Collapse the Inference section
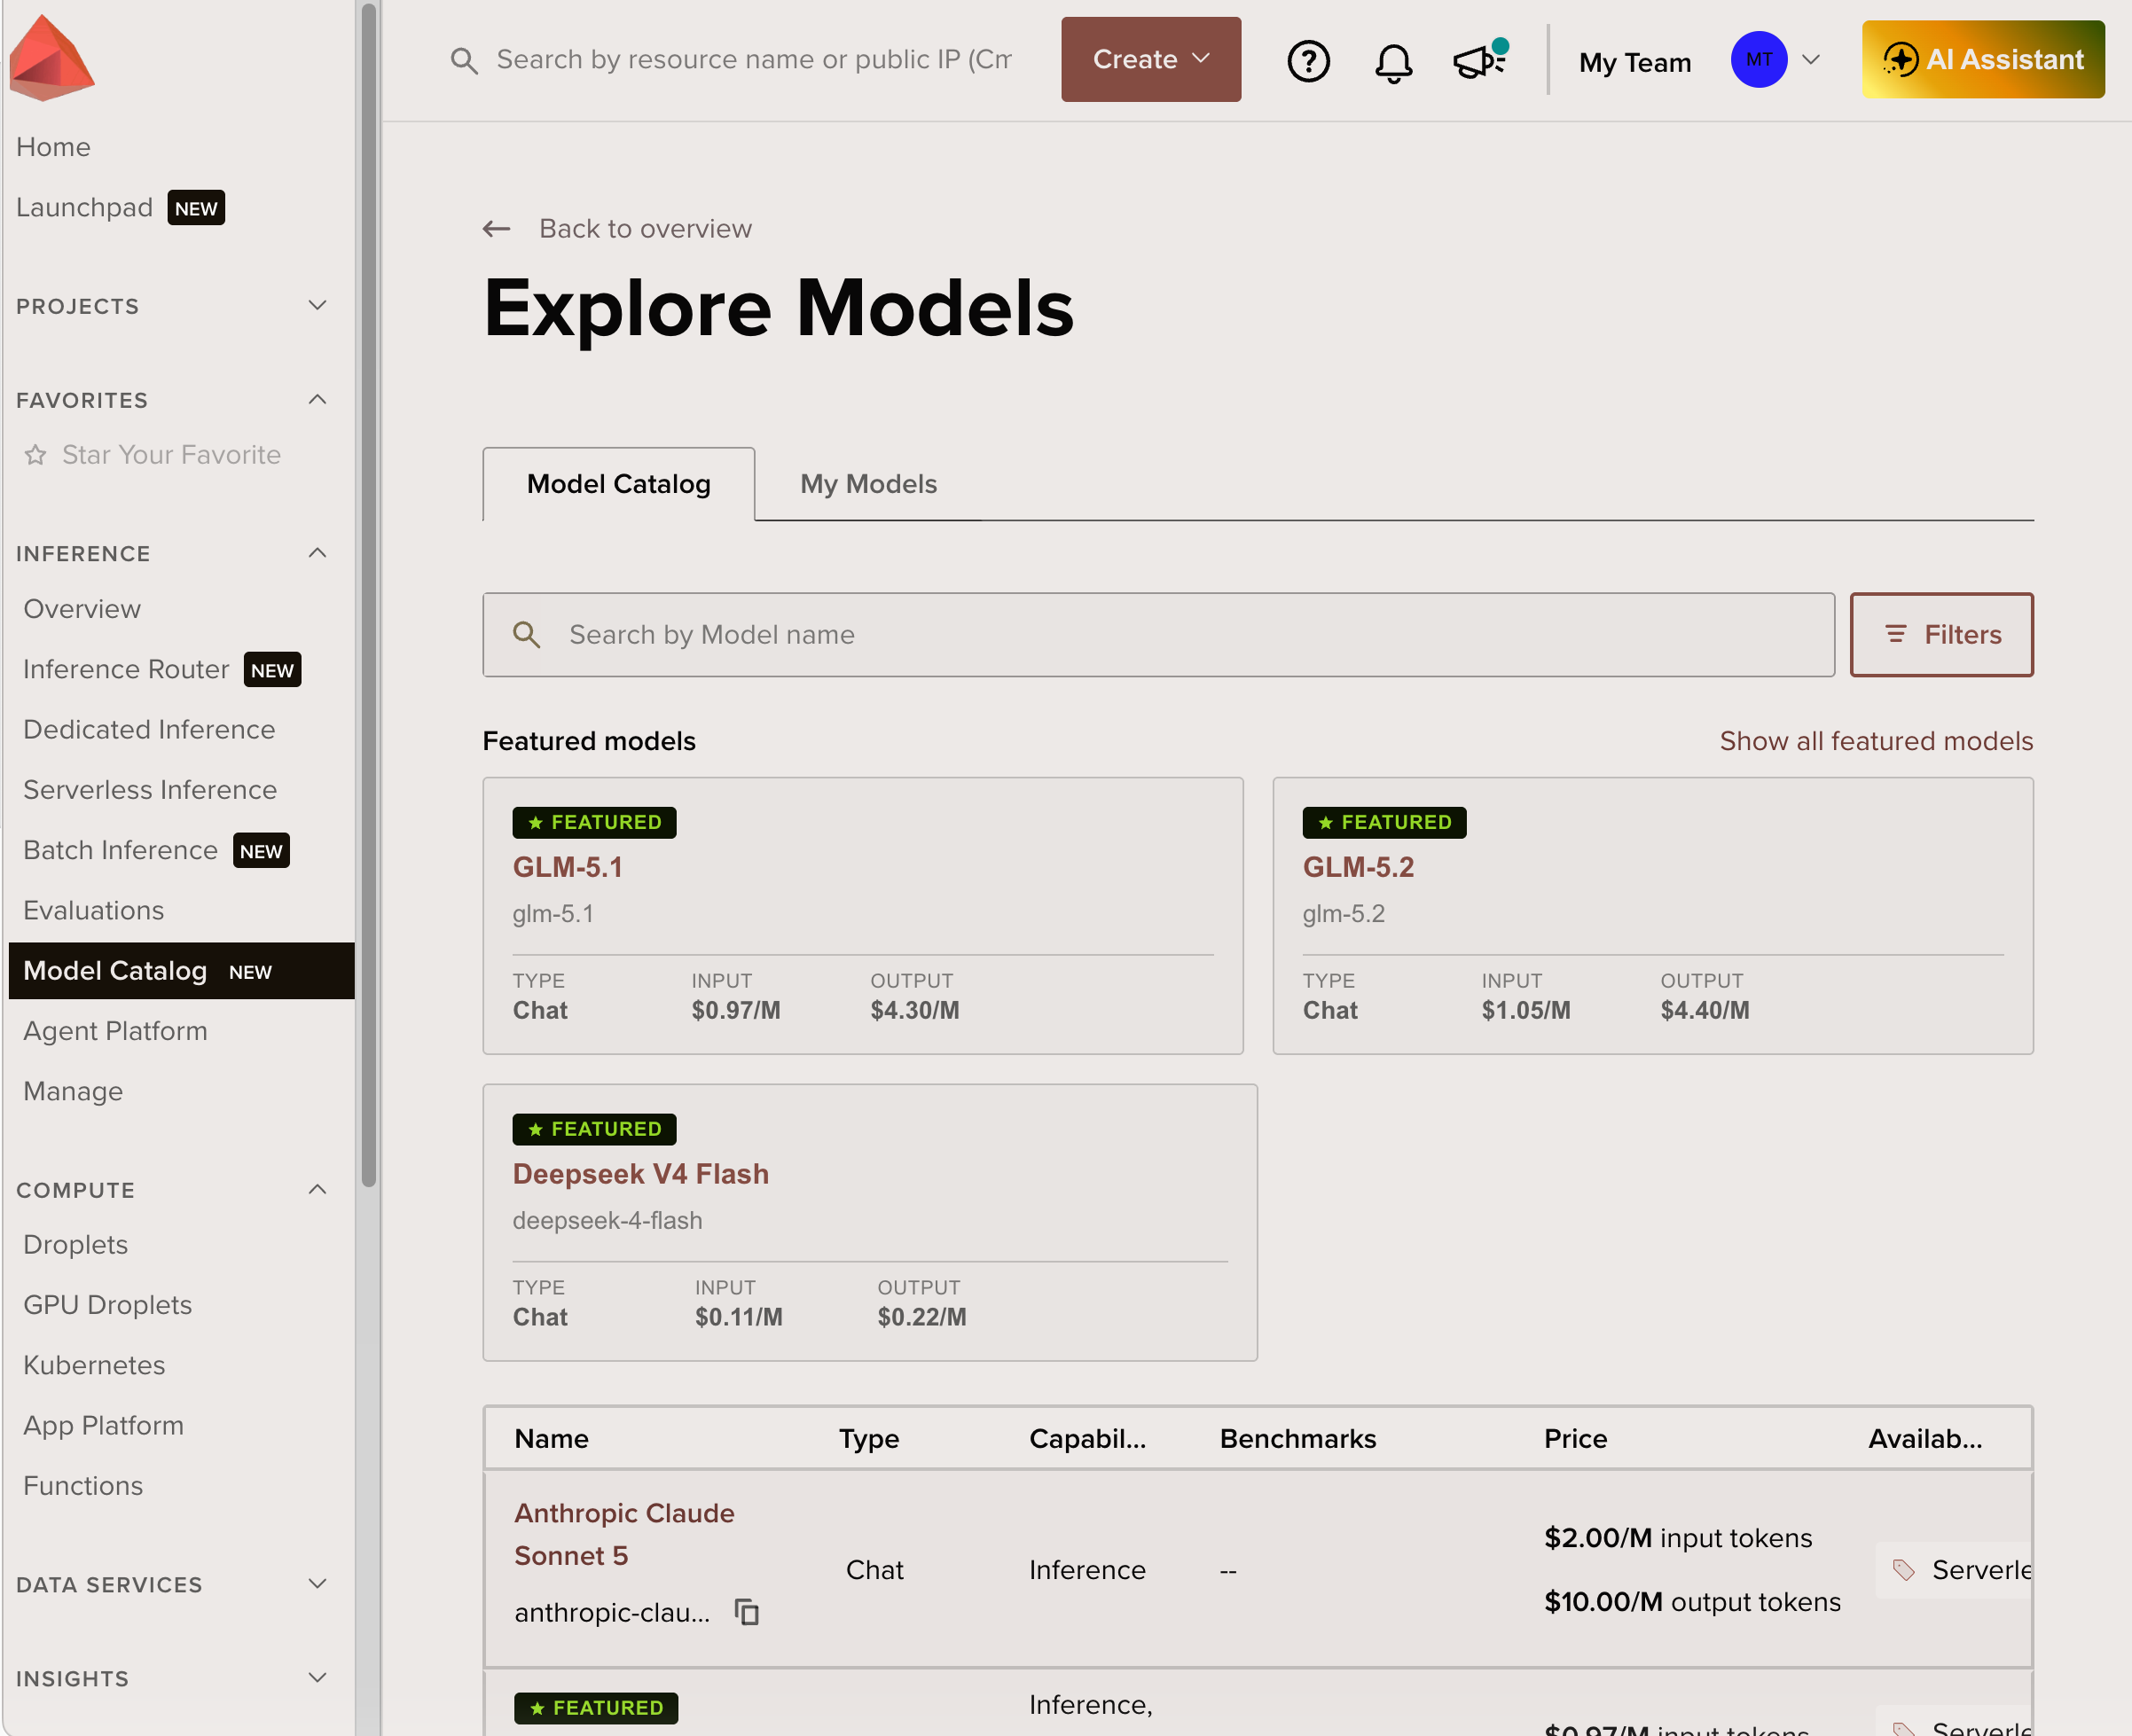Screen dimensions: 2132x1736 [x=317, y=553]
